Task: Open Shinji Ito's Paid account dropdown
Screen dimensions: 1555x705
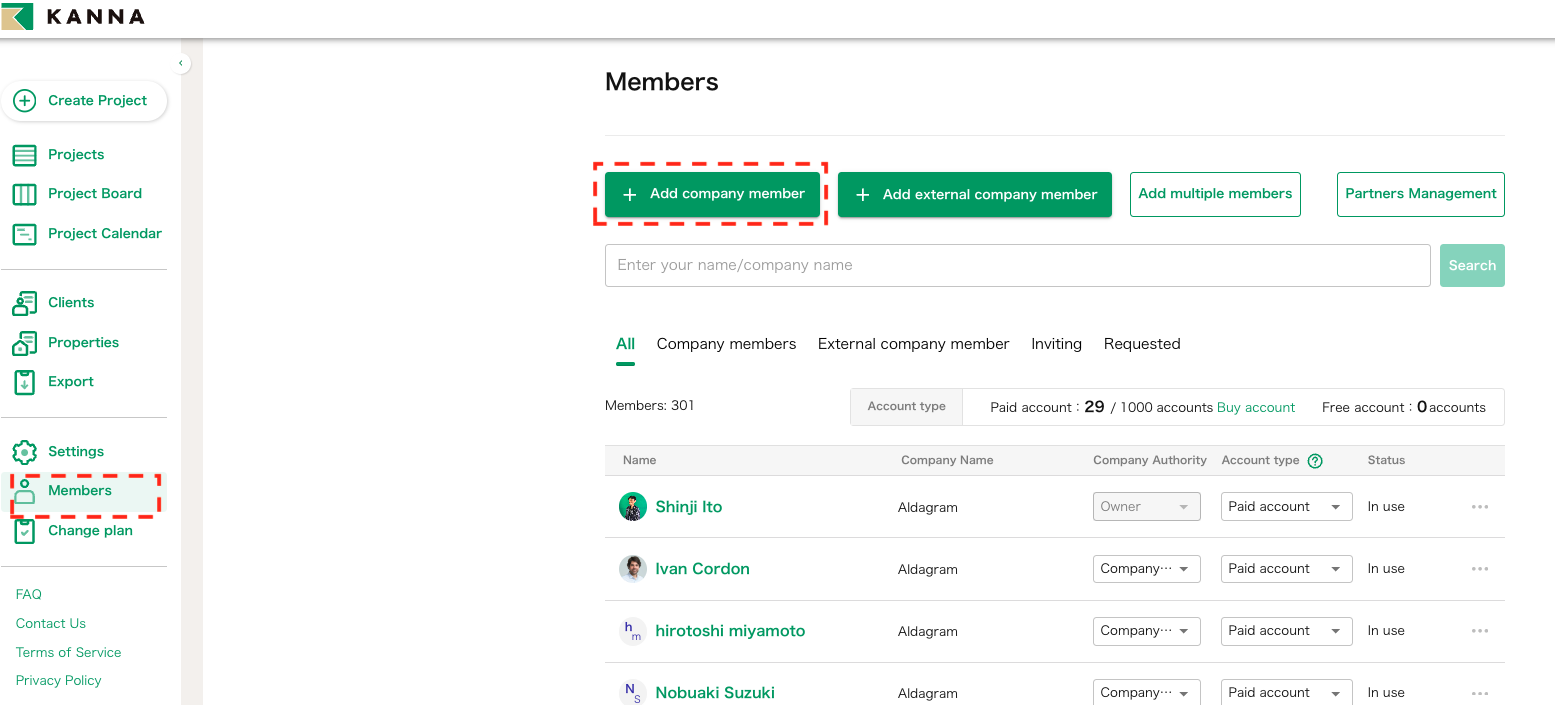Action: pyautogui.click(x=1286, y=507)
